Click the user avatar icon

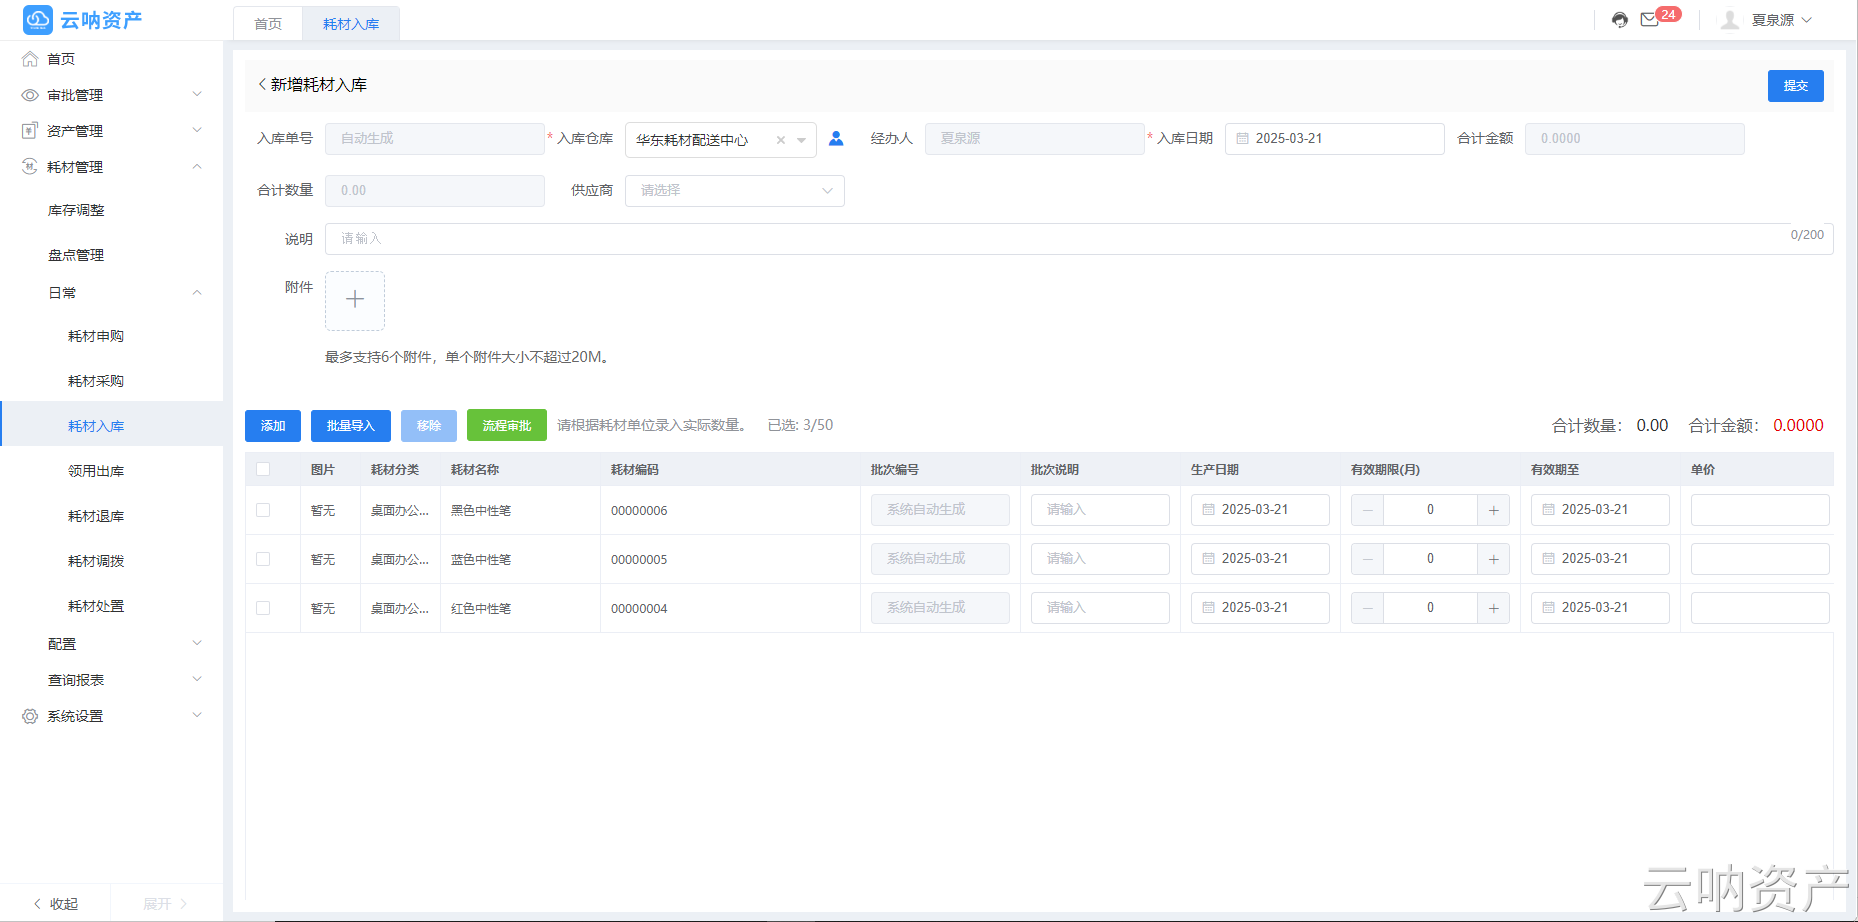point(1730,20)
